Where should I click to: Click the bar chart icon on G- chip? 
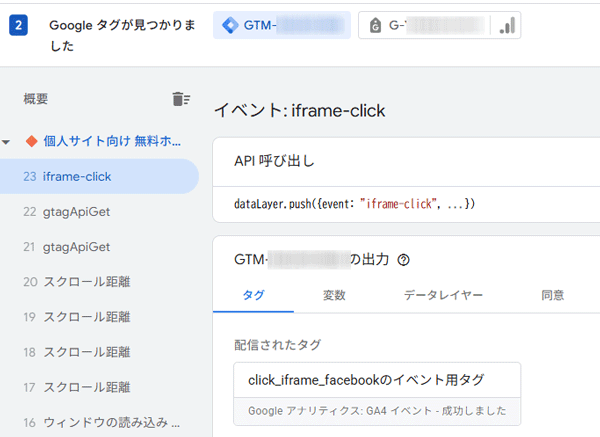click(x=508, y=26)
